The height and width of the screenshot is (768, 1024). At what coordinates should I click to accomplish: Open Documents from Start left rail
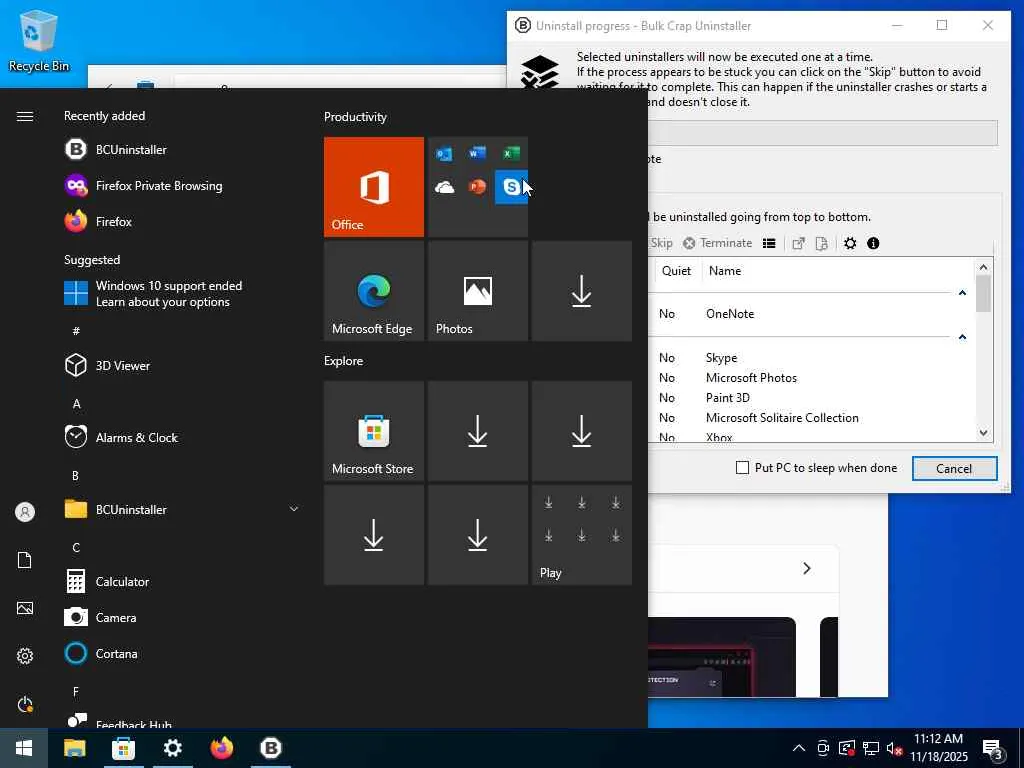[25, 560]
